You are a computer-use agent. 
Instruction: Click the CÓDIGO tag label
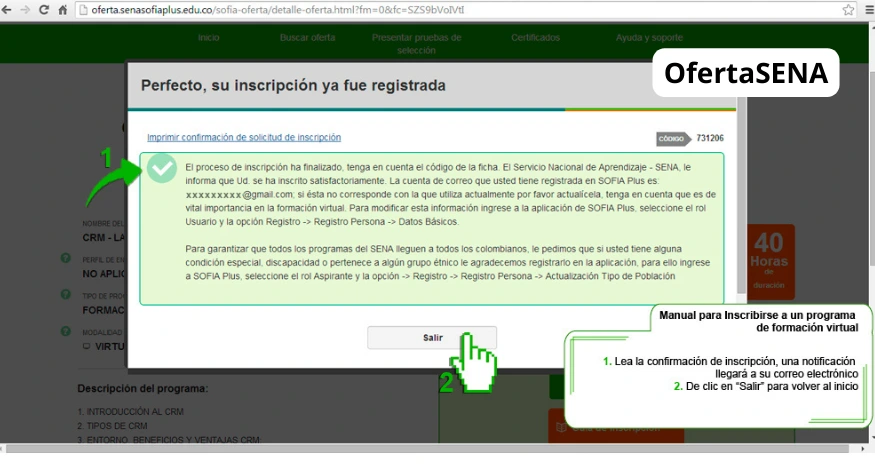[672, 138]
